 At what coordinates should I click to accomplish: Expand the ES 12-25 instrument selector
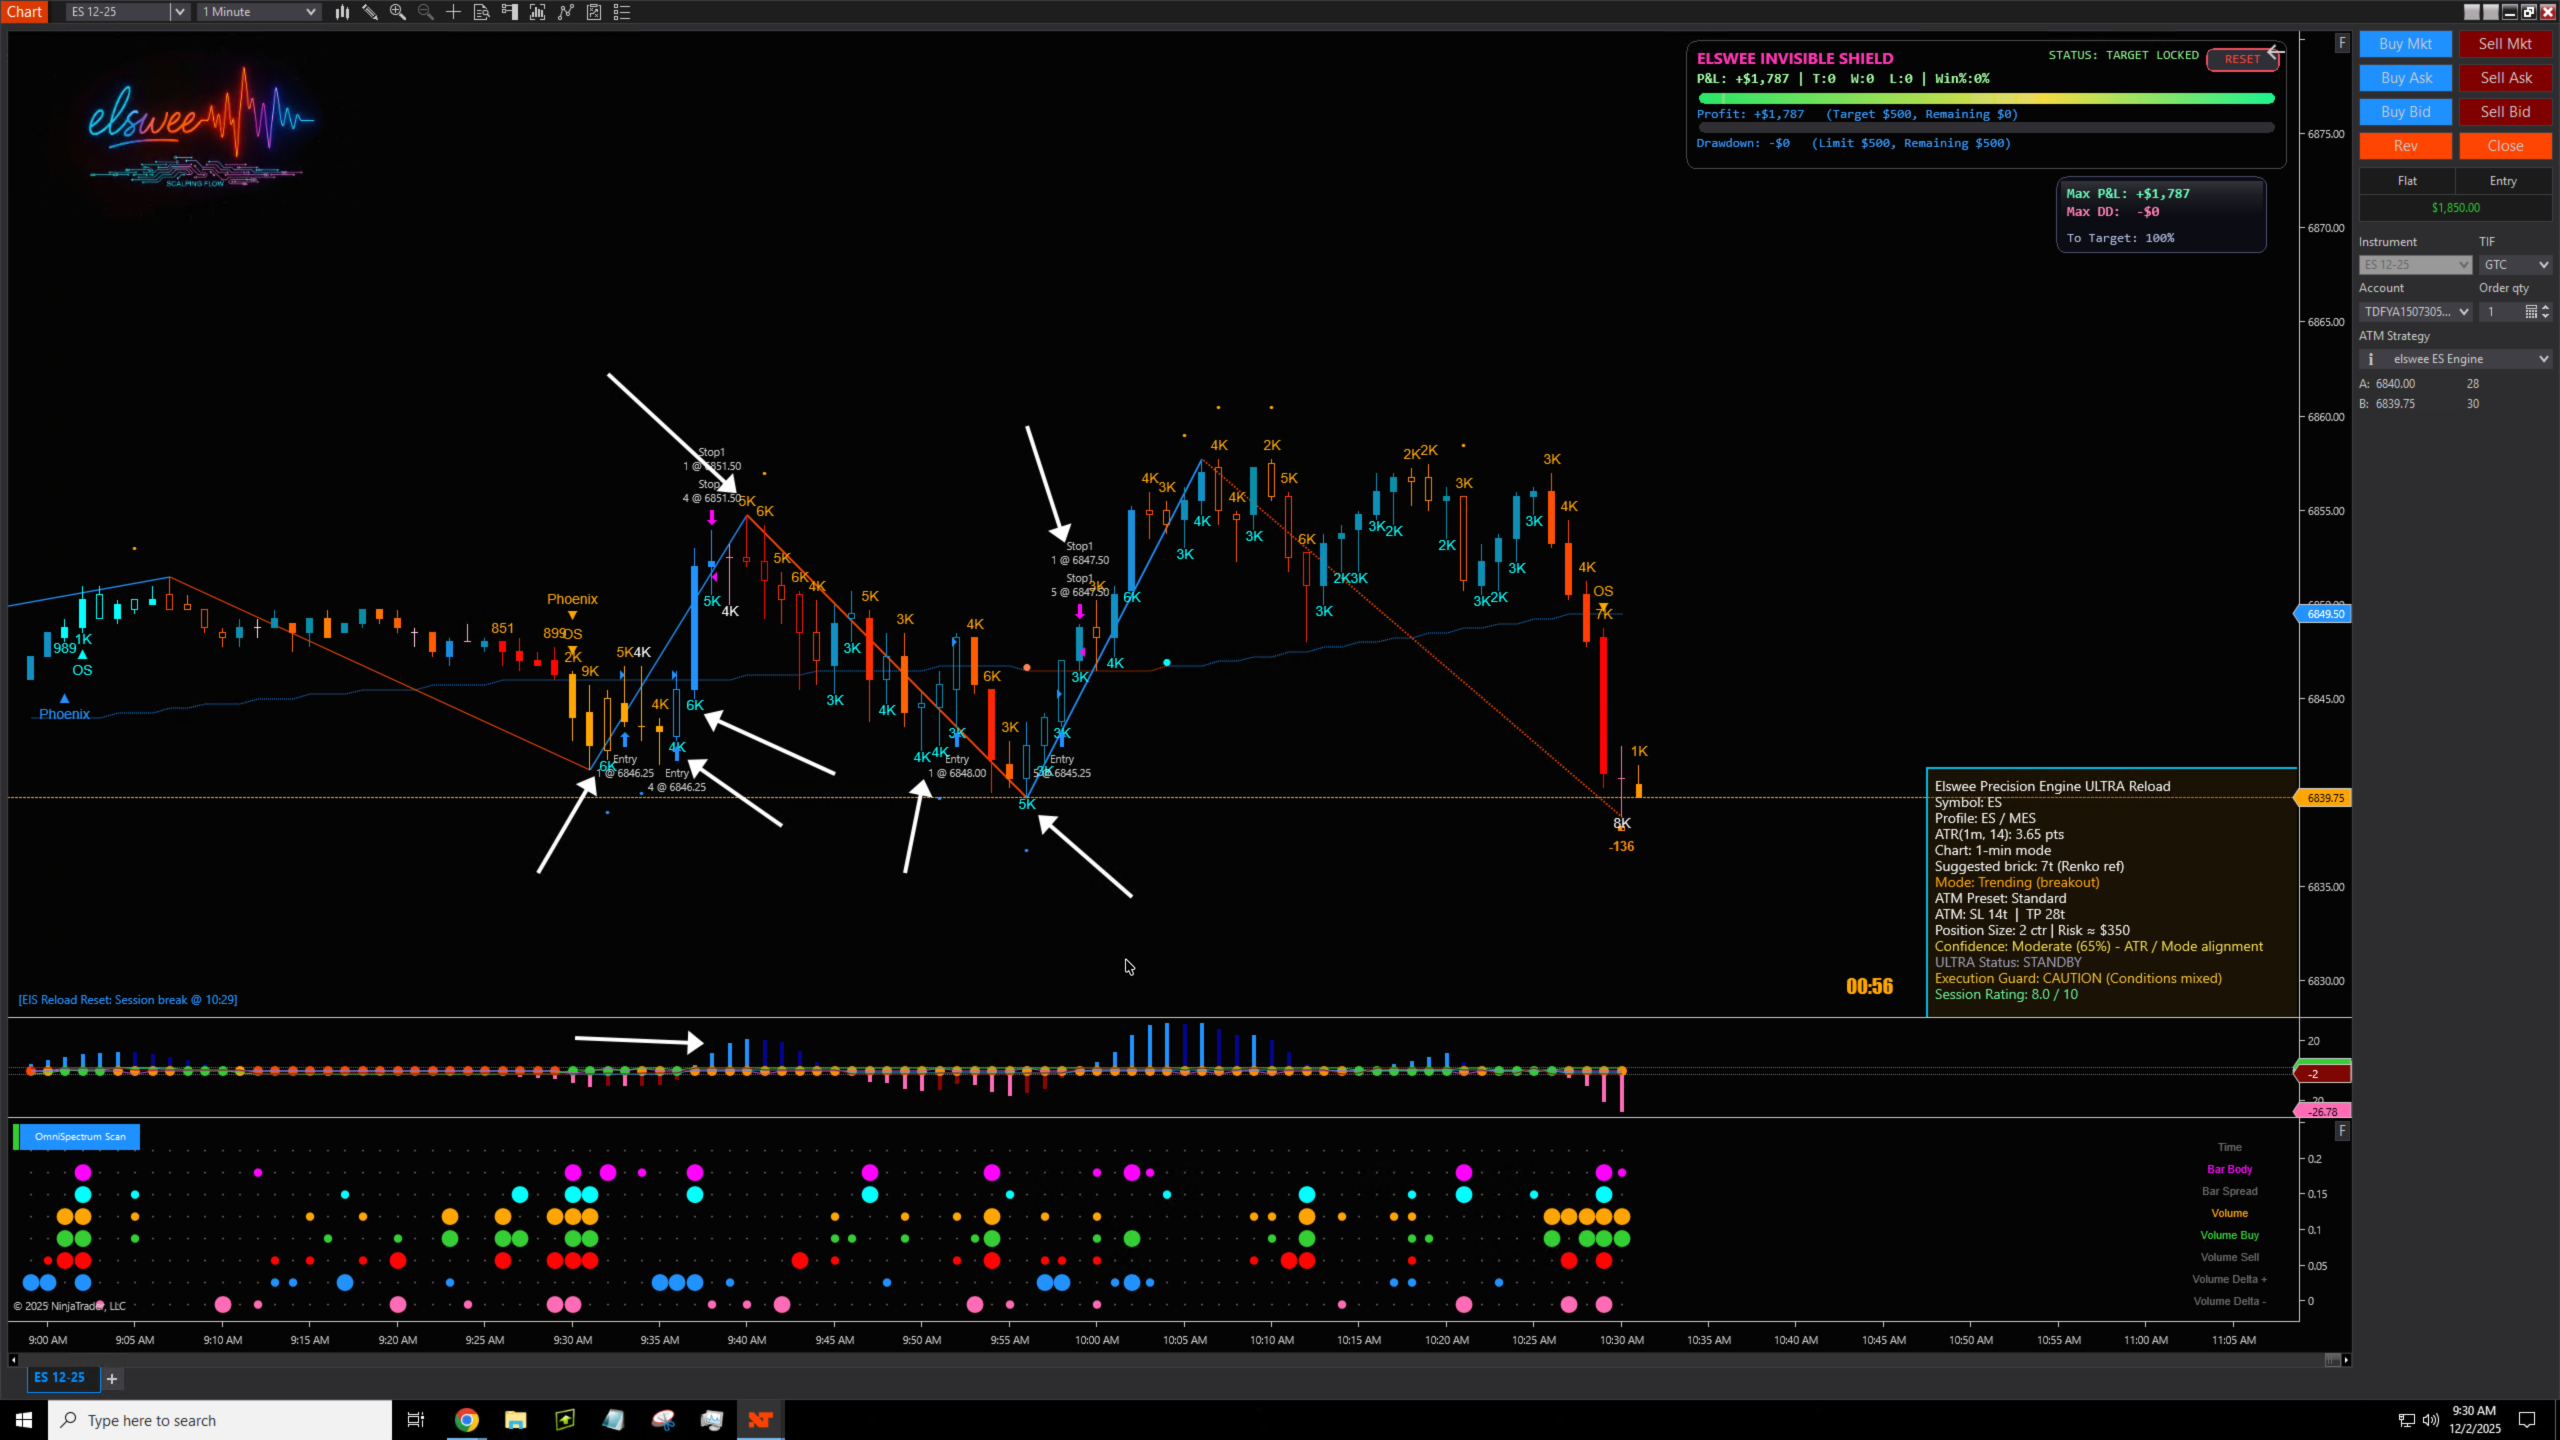[x=179, y=12]
